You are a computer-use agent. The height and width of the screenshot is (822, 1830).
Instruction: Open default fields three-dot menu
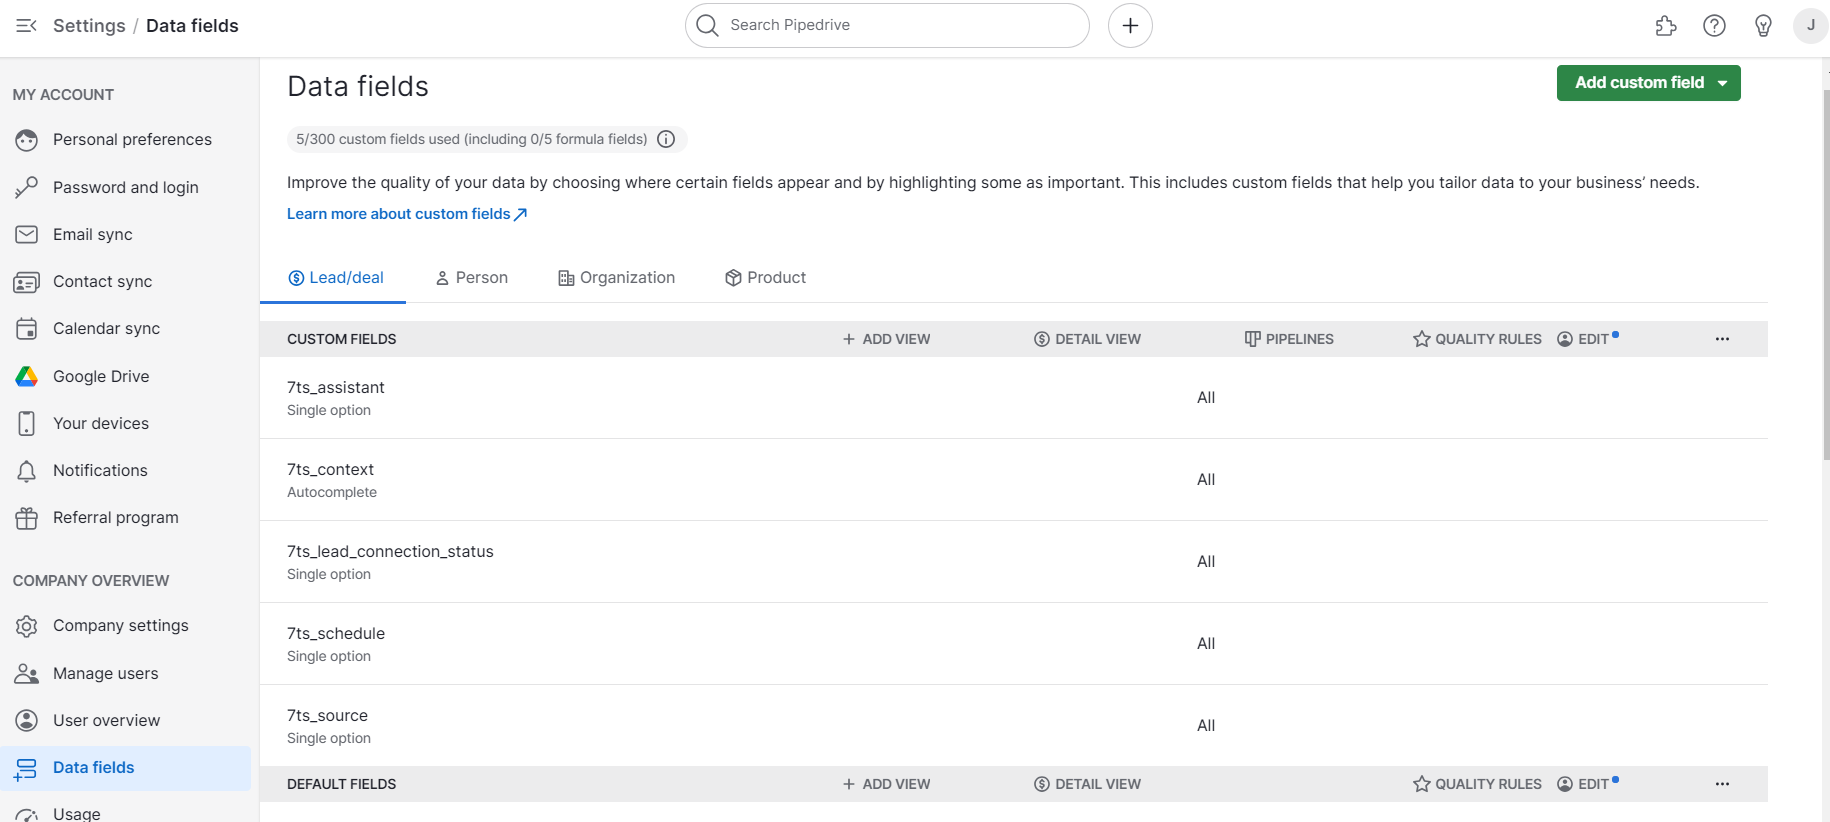1722,784
